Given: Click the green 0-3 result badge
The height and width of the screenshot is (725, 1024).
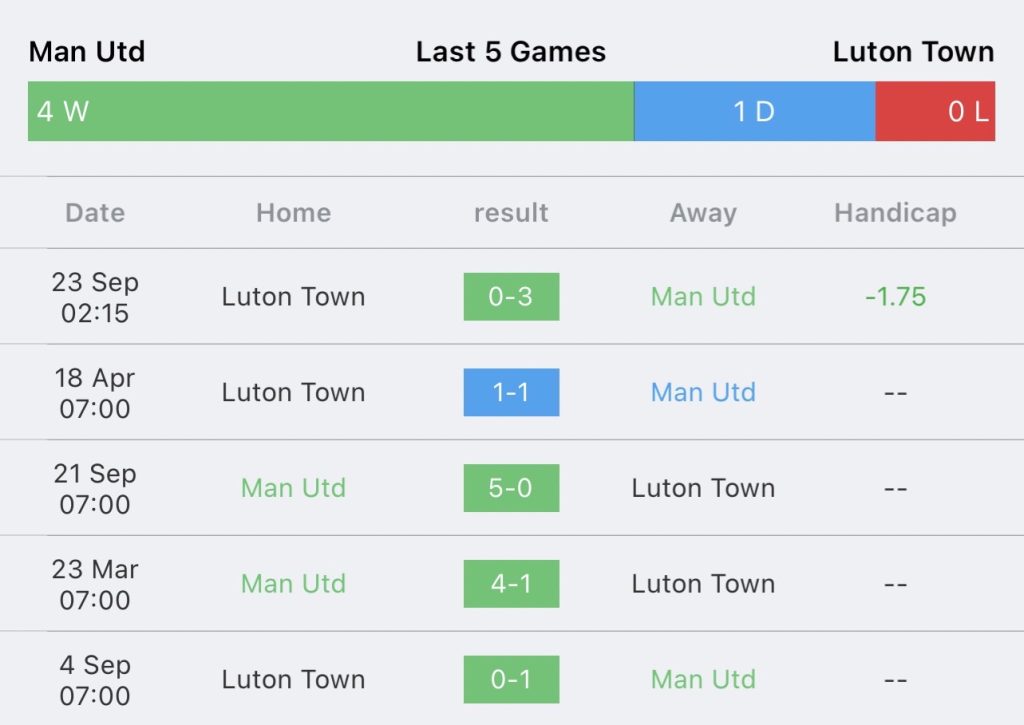Looking at the screenshot, I should point(511,297).
